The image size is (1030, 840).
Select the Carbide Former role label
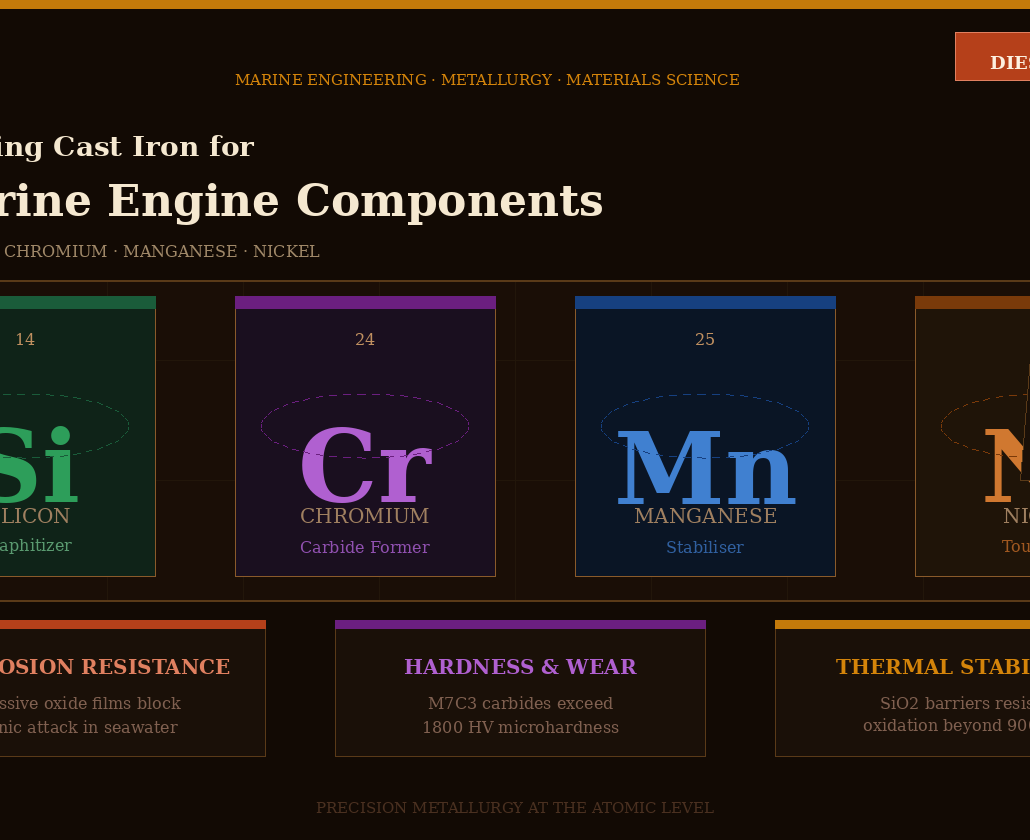[x=365, y=547]
